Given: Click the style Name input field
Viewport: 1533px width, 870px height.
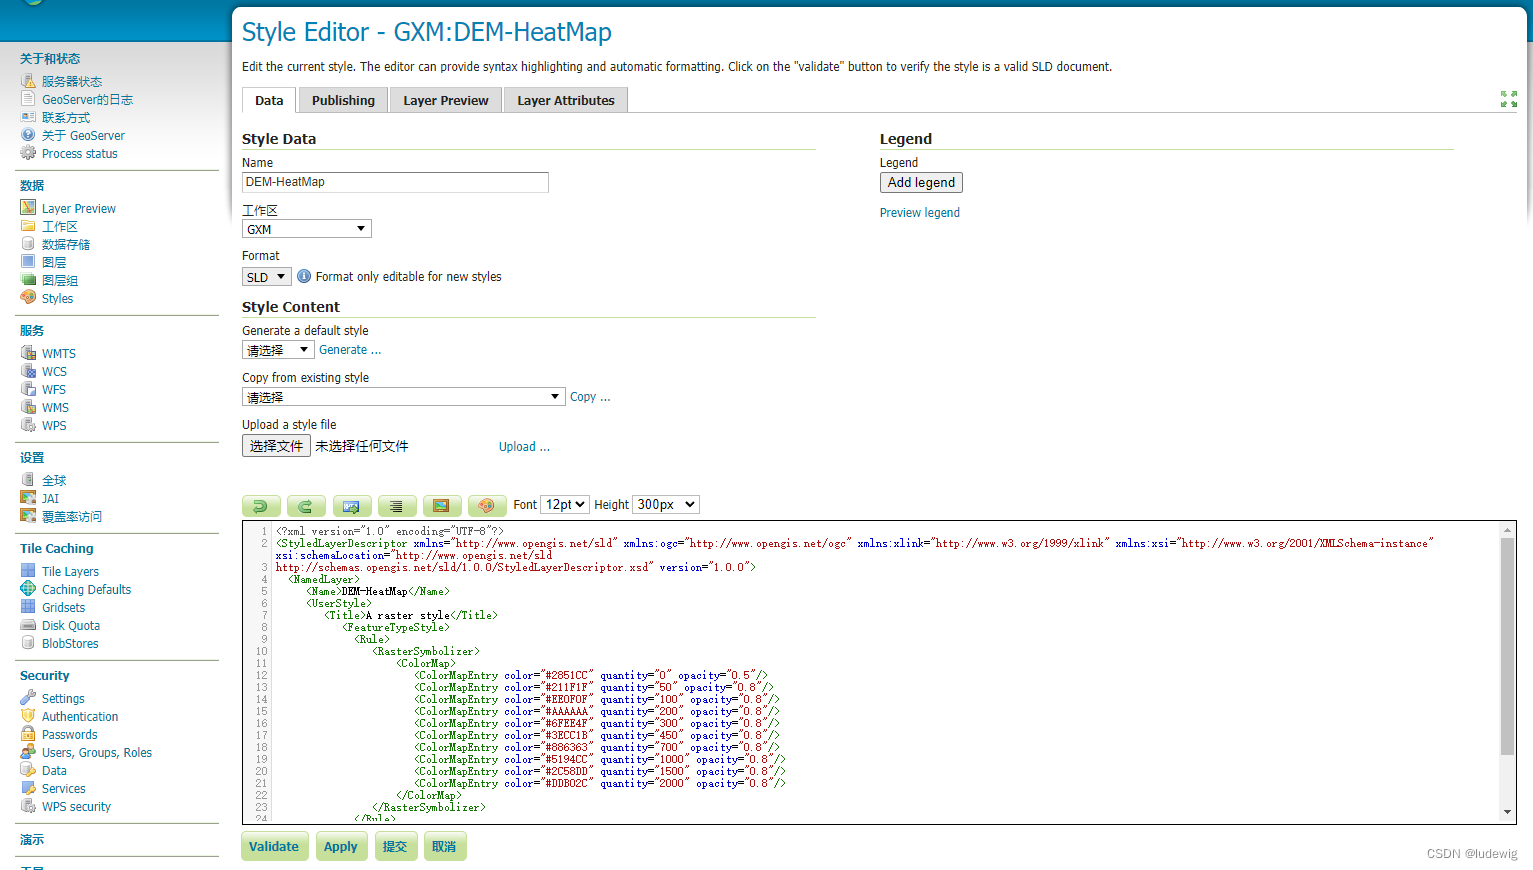Looking at the screenshot, I should tap(395, 182).
